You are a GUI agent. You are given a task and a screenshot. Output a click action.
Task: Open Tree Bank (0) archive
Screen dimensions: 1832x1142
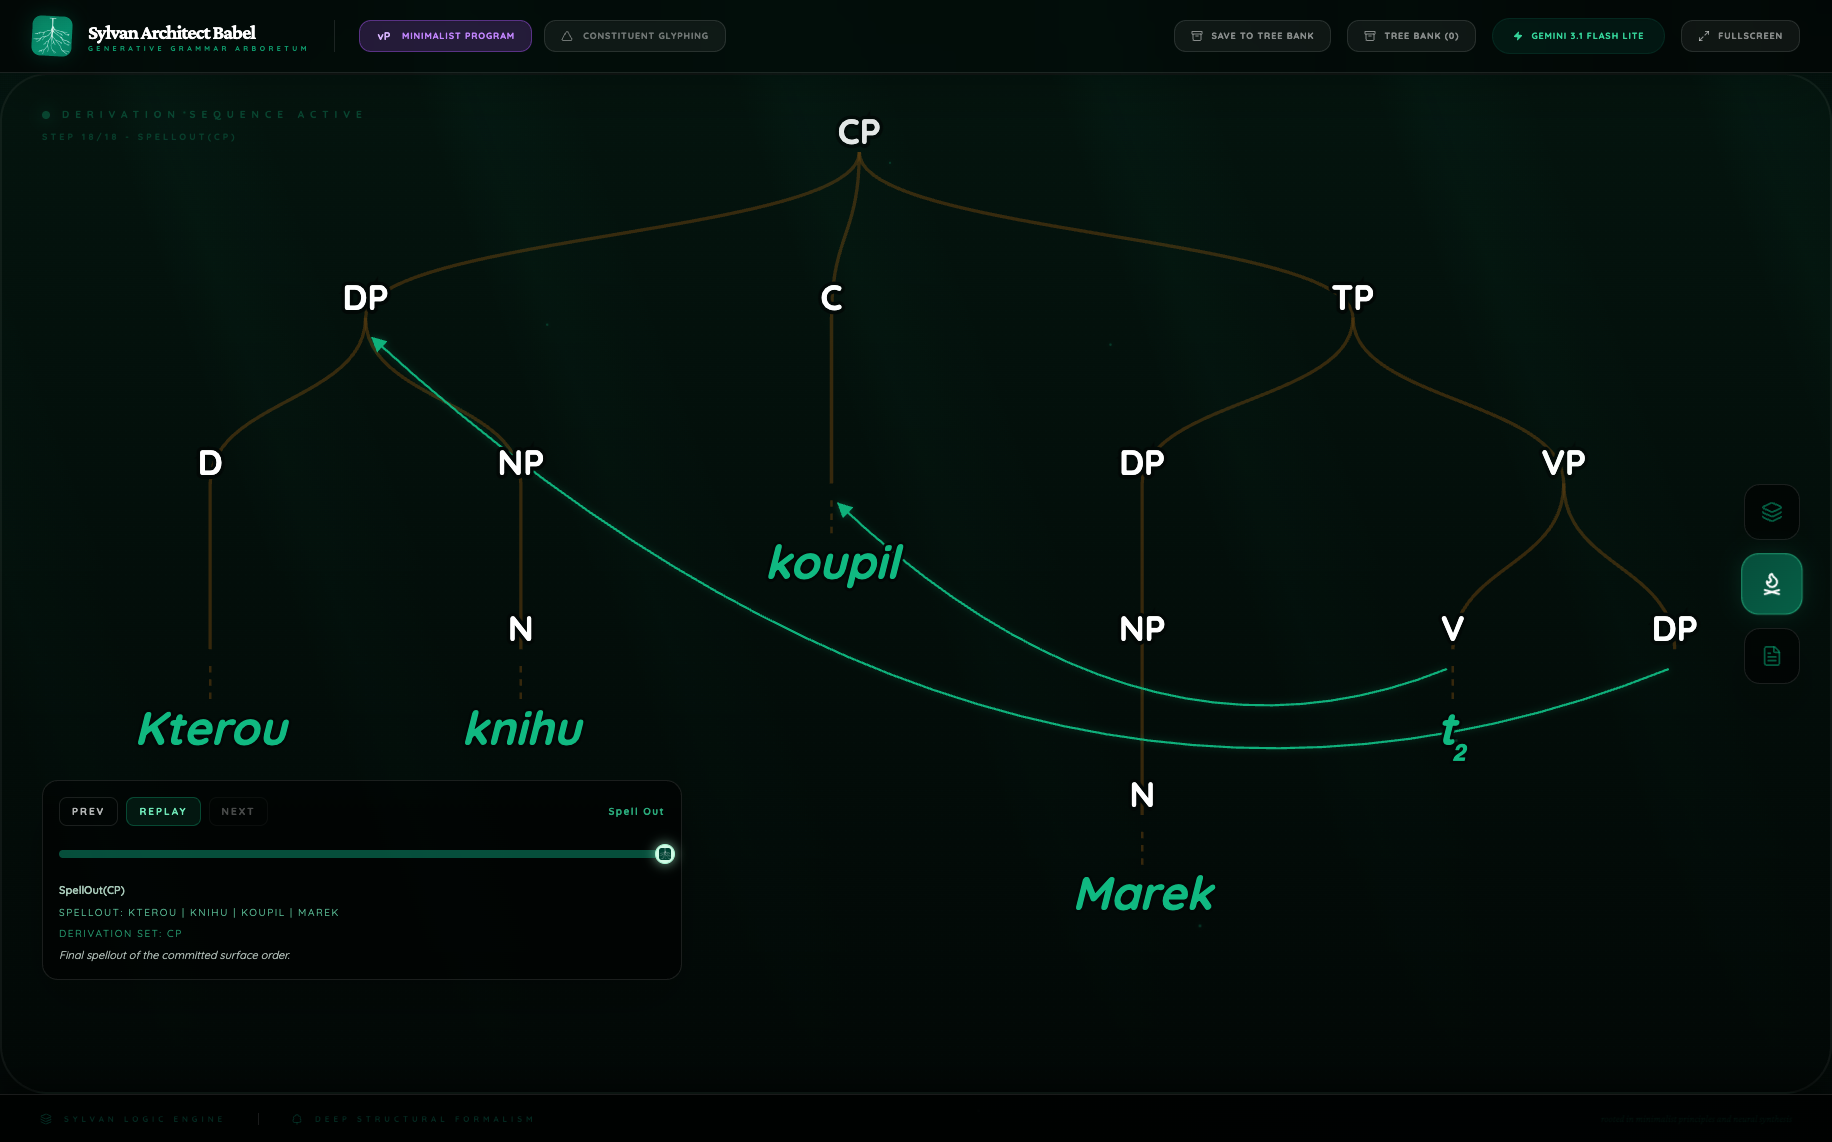tap(1410, 36)
